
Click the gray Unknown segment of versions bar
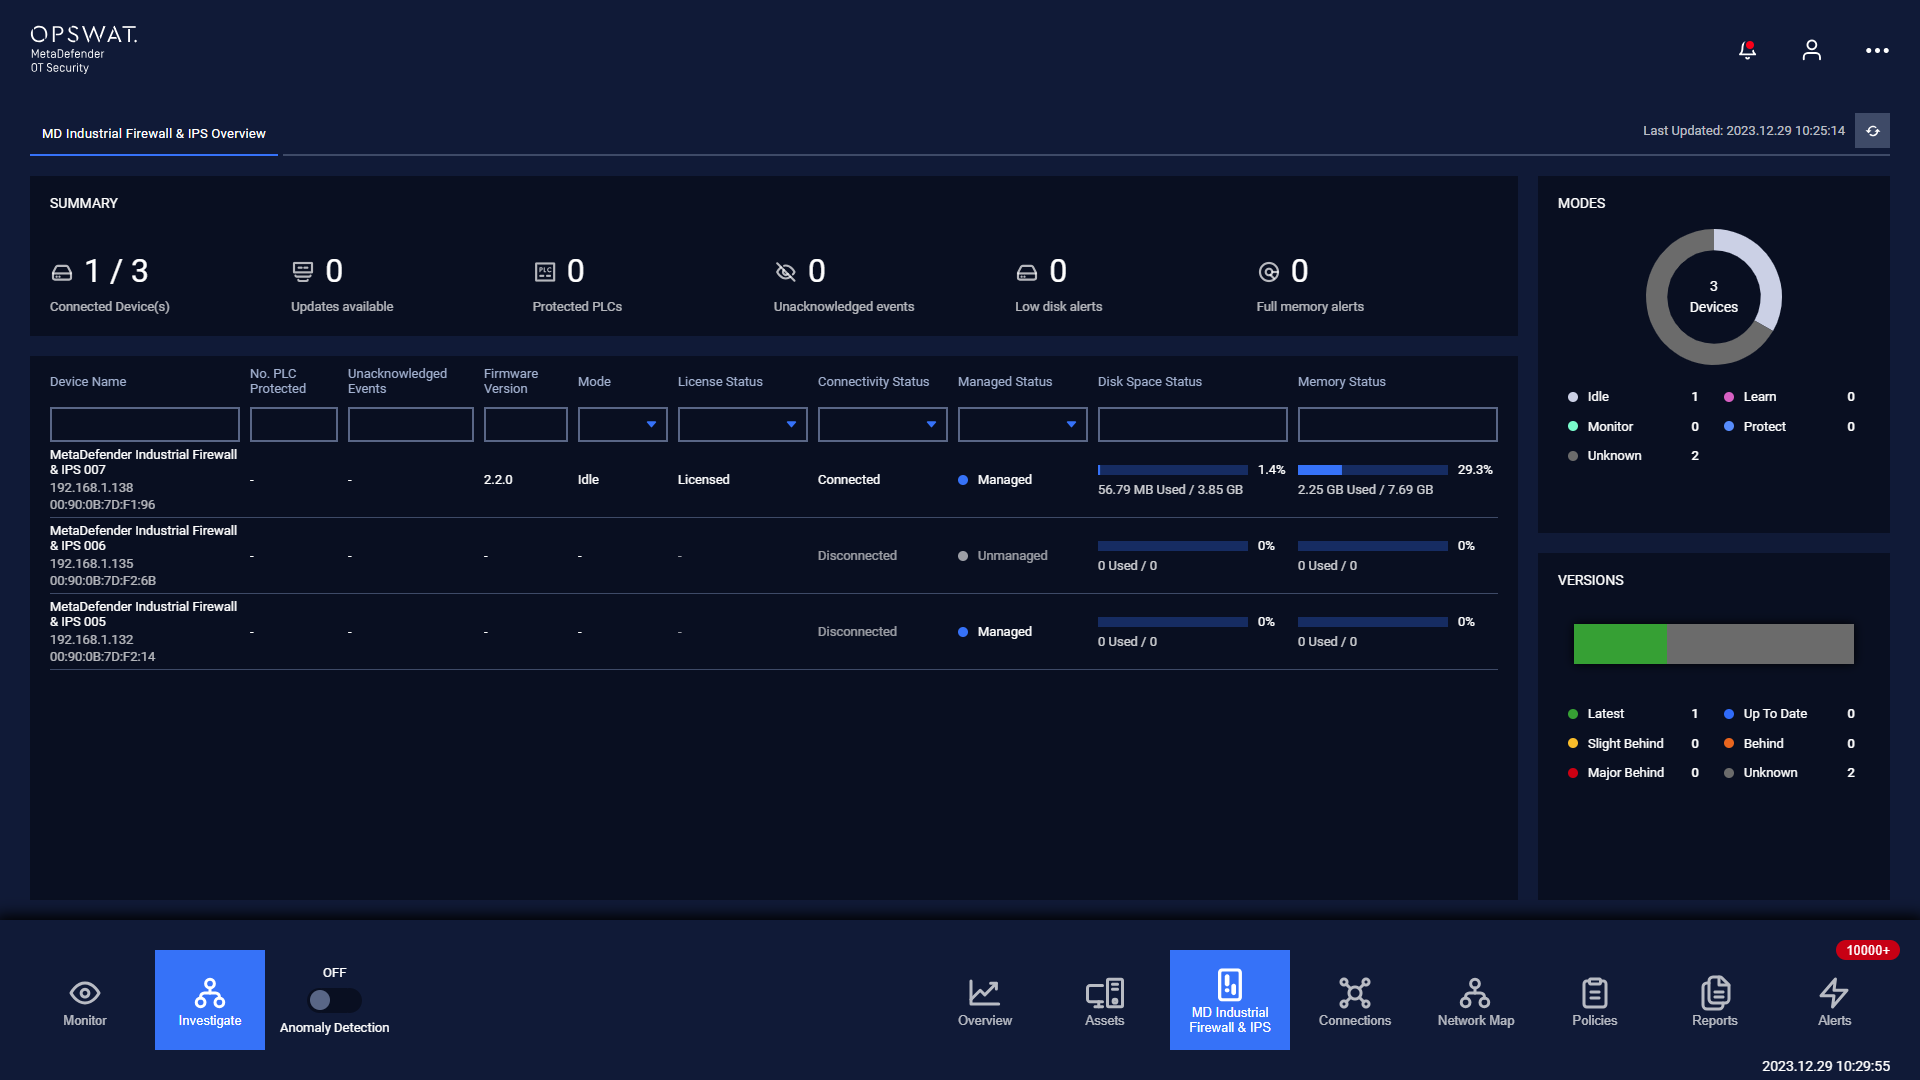coord(1760,644)
